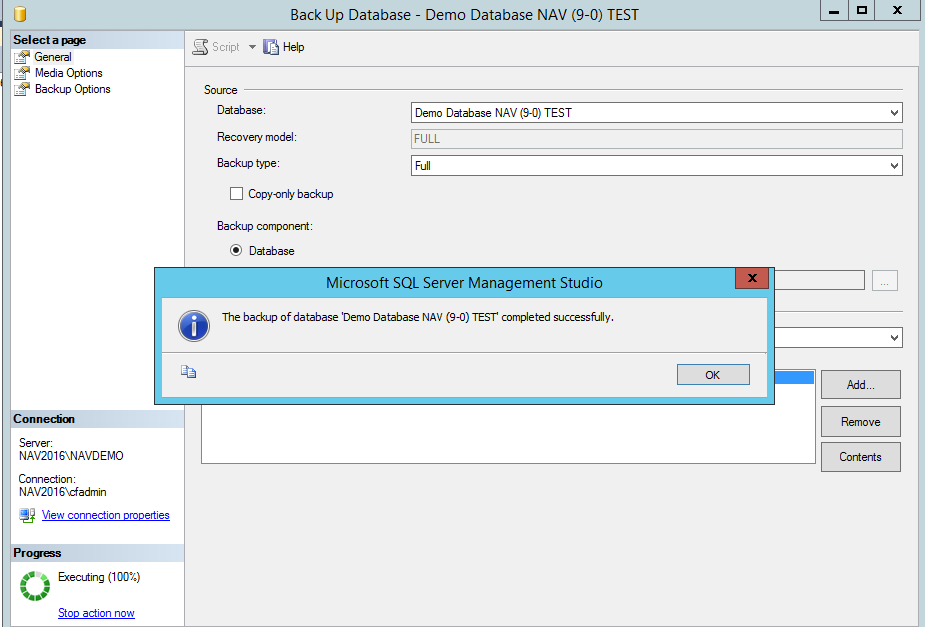Click the Remove destination button
Image resolution: width=925 pixels, height=627 pixels.
[861, 421]
